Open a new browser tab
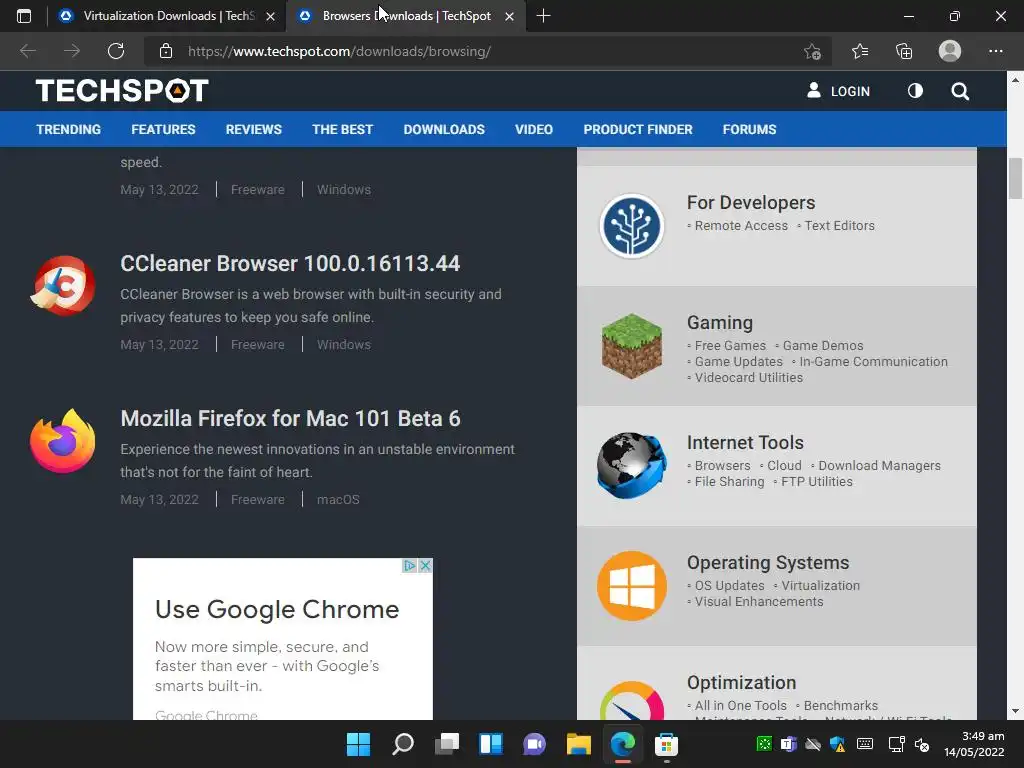The image size is (1024, 768). coord(543,16)
